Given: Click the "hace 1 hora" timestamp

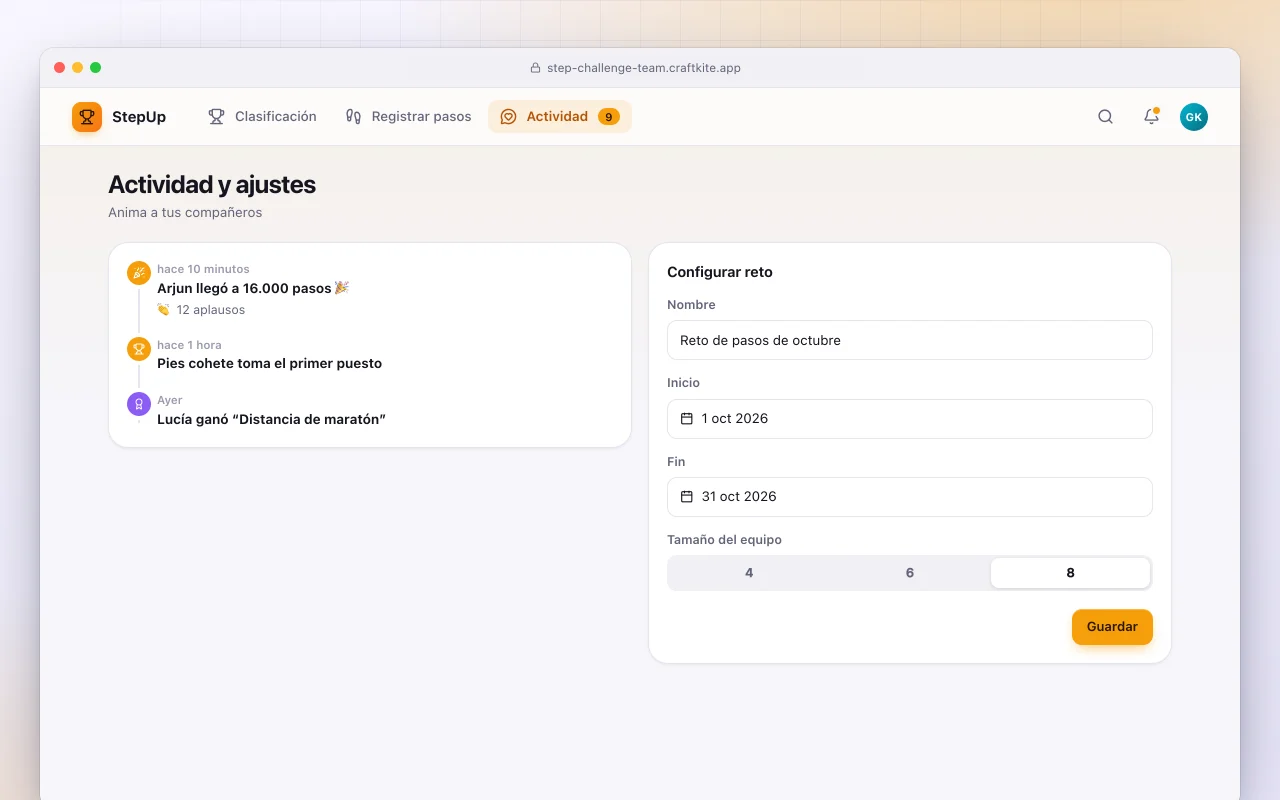Looking at the screenshot, I should (189, 345).
